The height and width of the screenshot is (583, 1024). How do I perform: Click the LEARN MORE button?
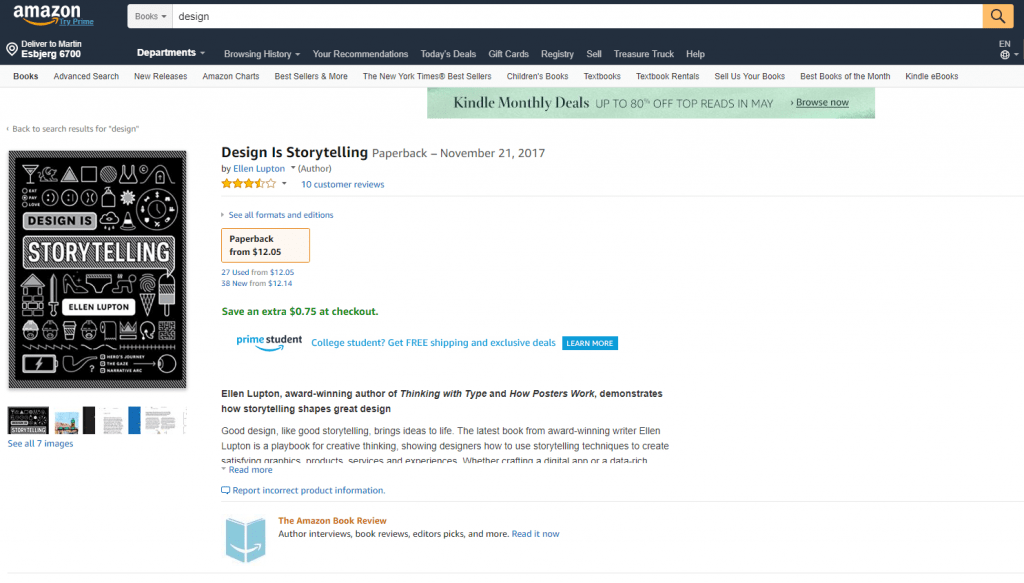pos(589,342)
